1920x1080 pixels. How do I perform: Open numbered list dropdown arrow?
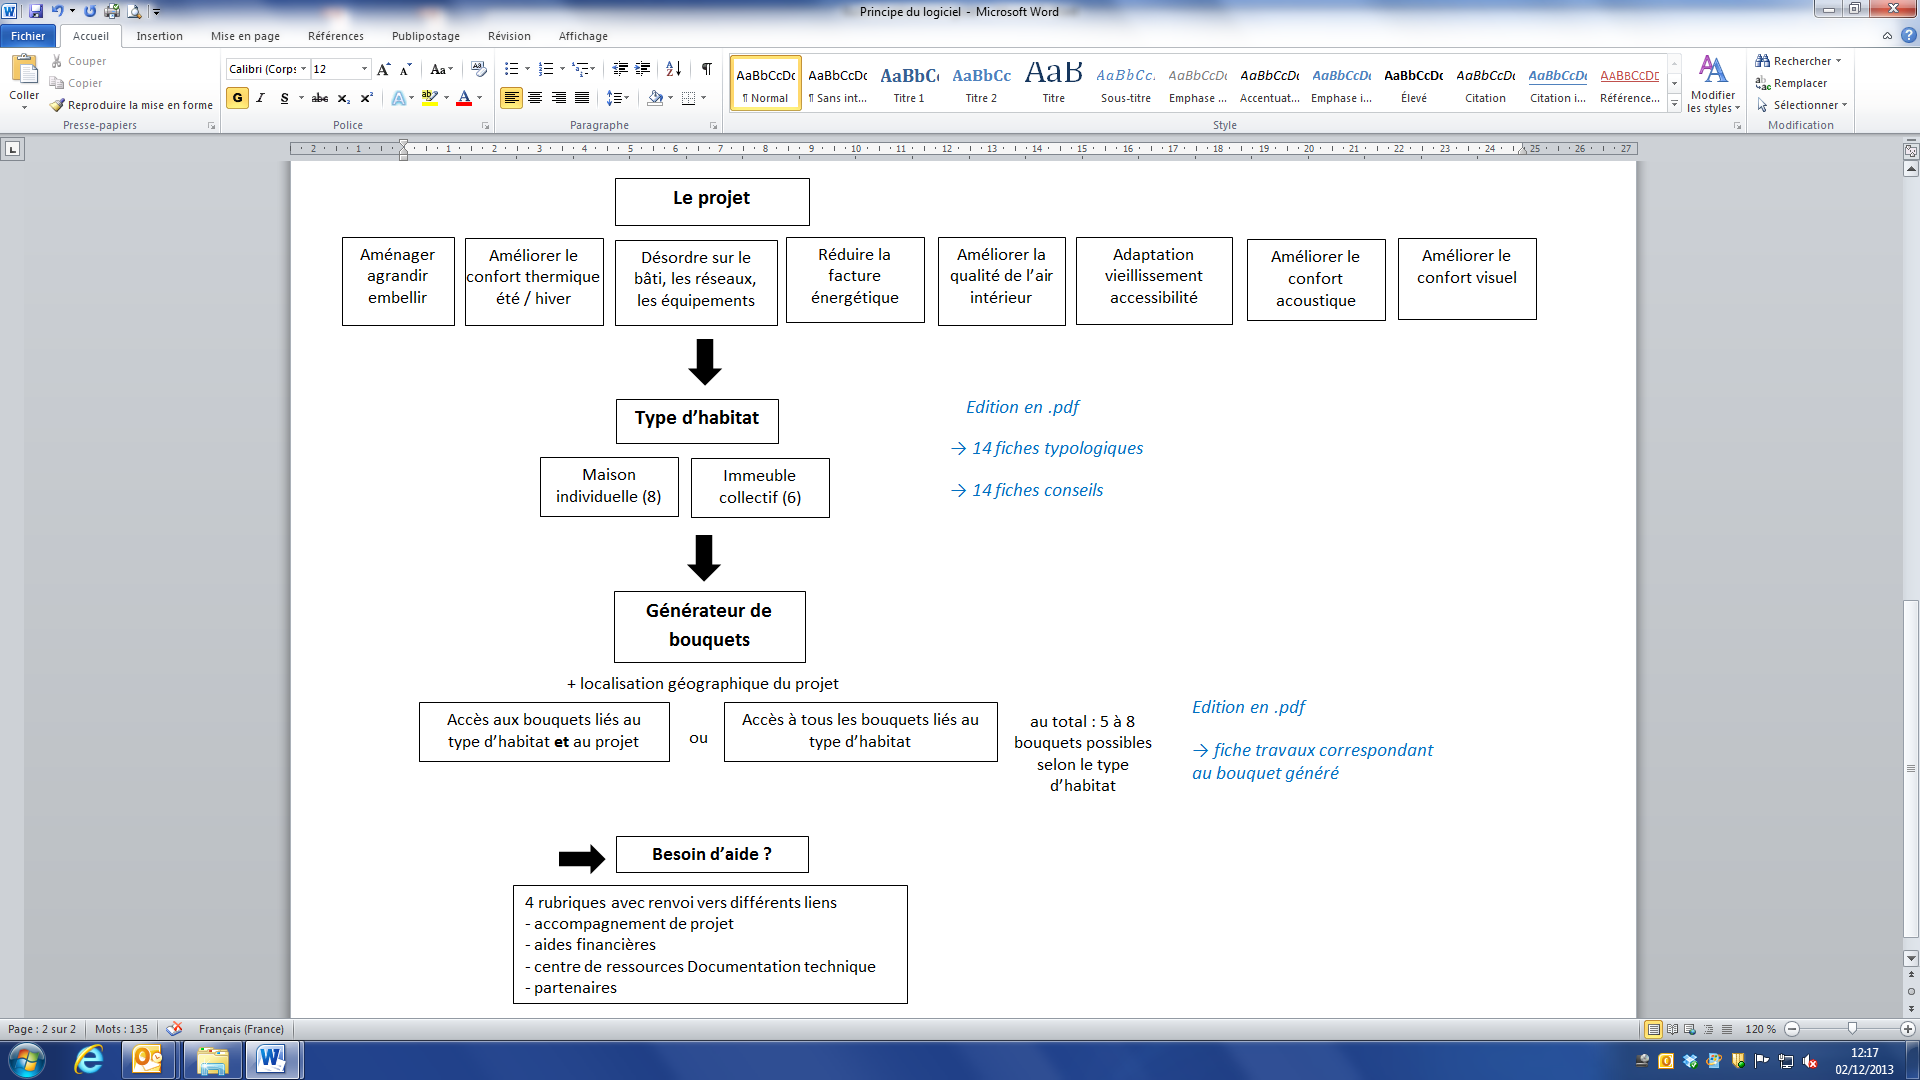562,69
